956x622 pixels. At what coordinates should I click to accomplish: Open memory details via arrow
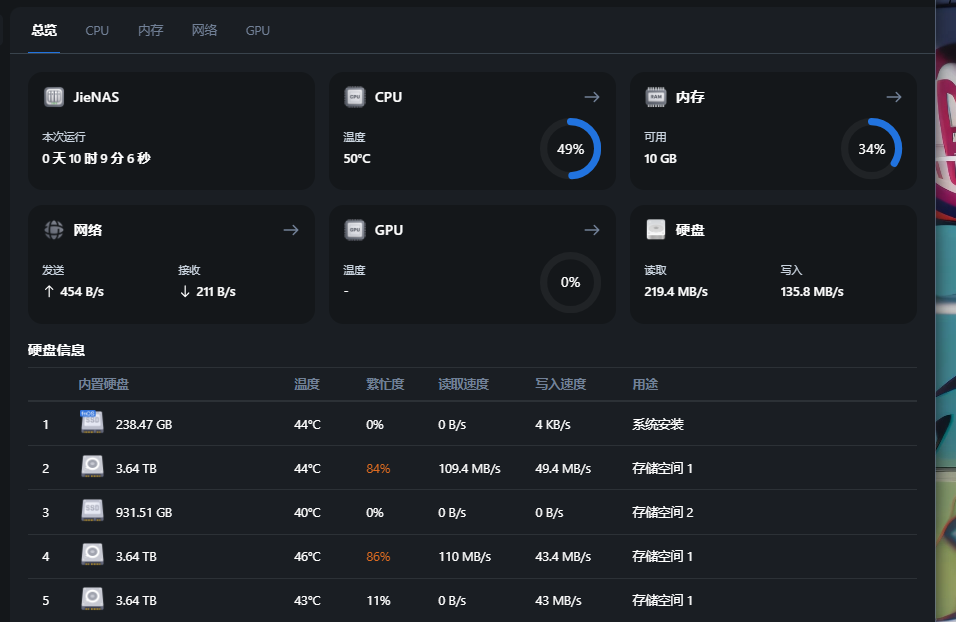(x=894, y=97)
